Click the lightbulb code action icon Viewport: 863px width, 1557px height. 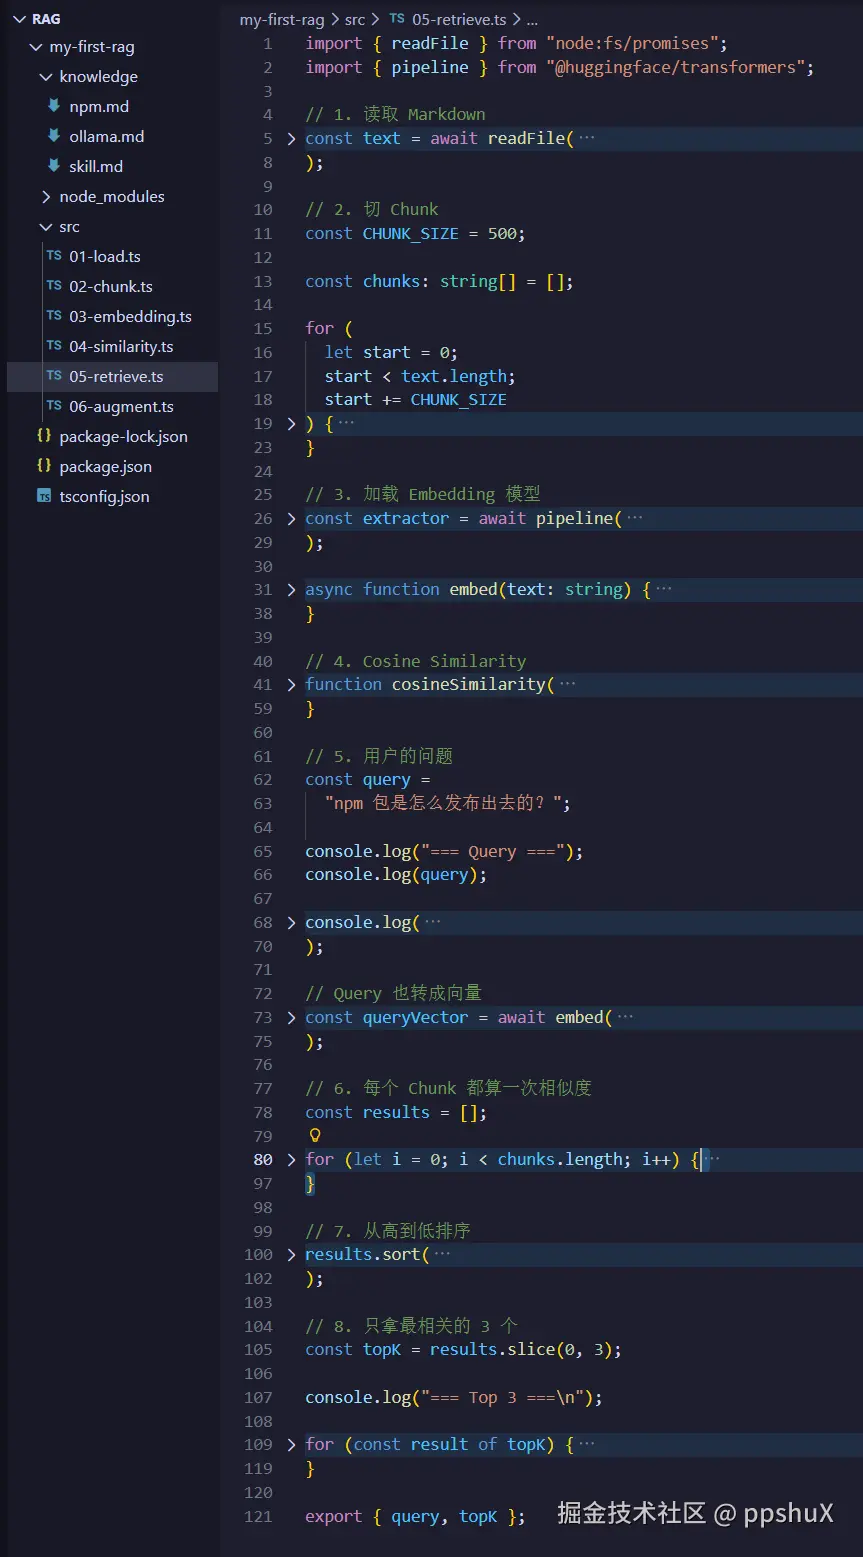[x=314, y=1136]
